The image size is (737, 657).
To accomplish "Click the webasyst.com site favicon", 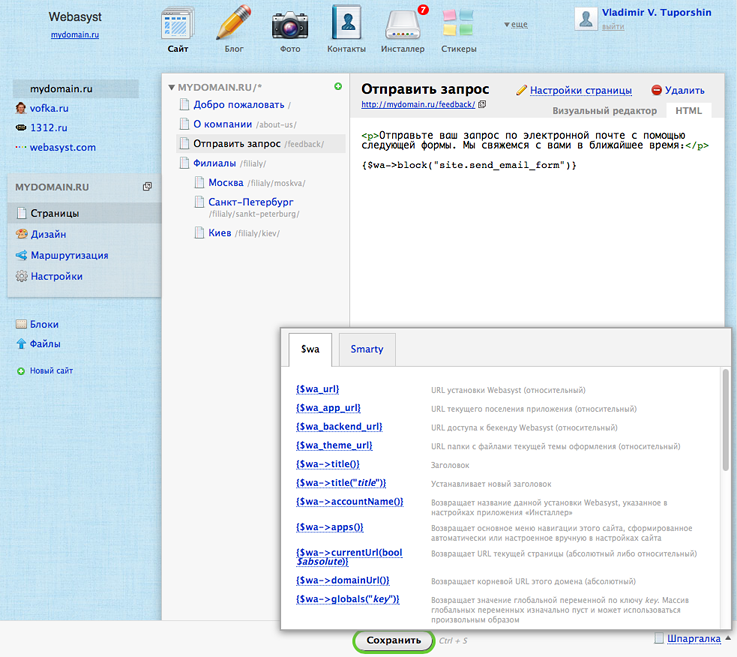I will 21,147.
